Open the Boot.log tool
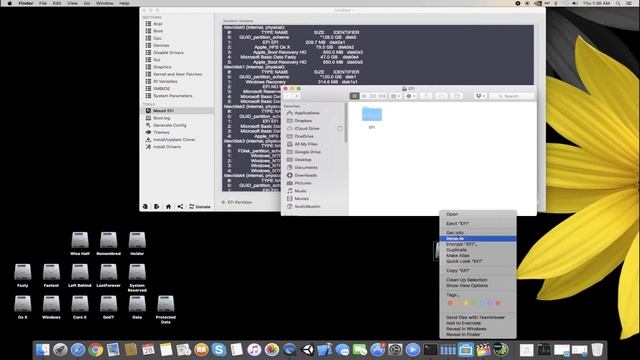Viewport: 640px width, 360px height. (x=162, y=118)
